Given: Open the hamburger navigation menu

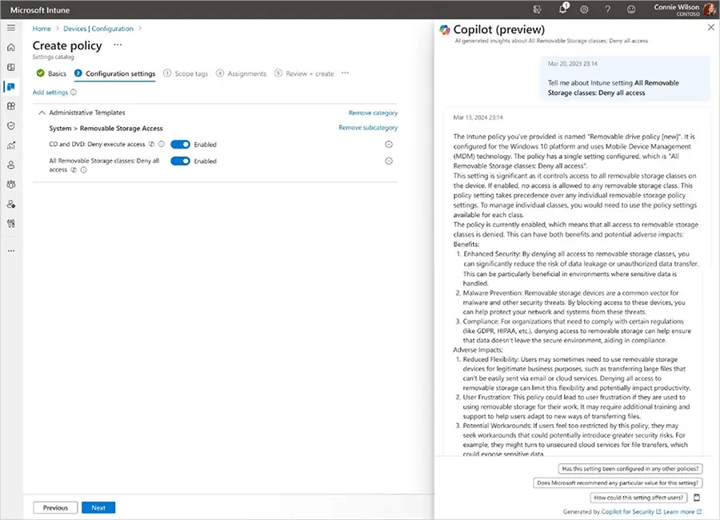Looking at the screenshot, I should (x=11, y=28).
